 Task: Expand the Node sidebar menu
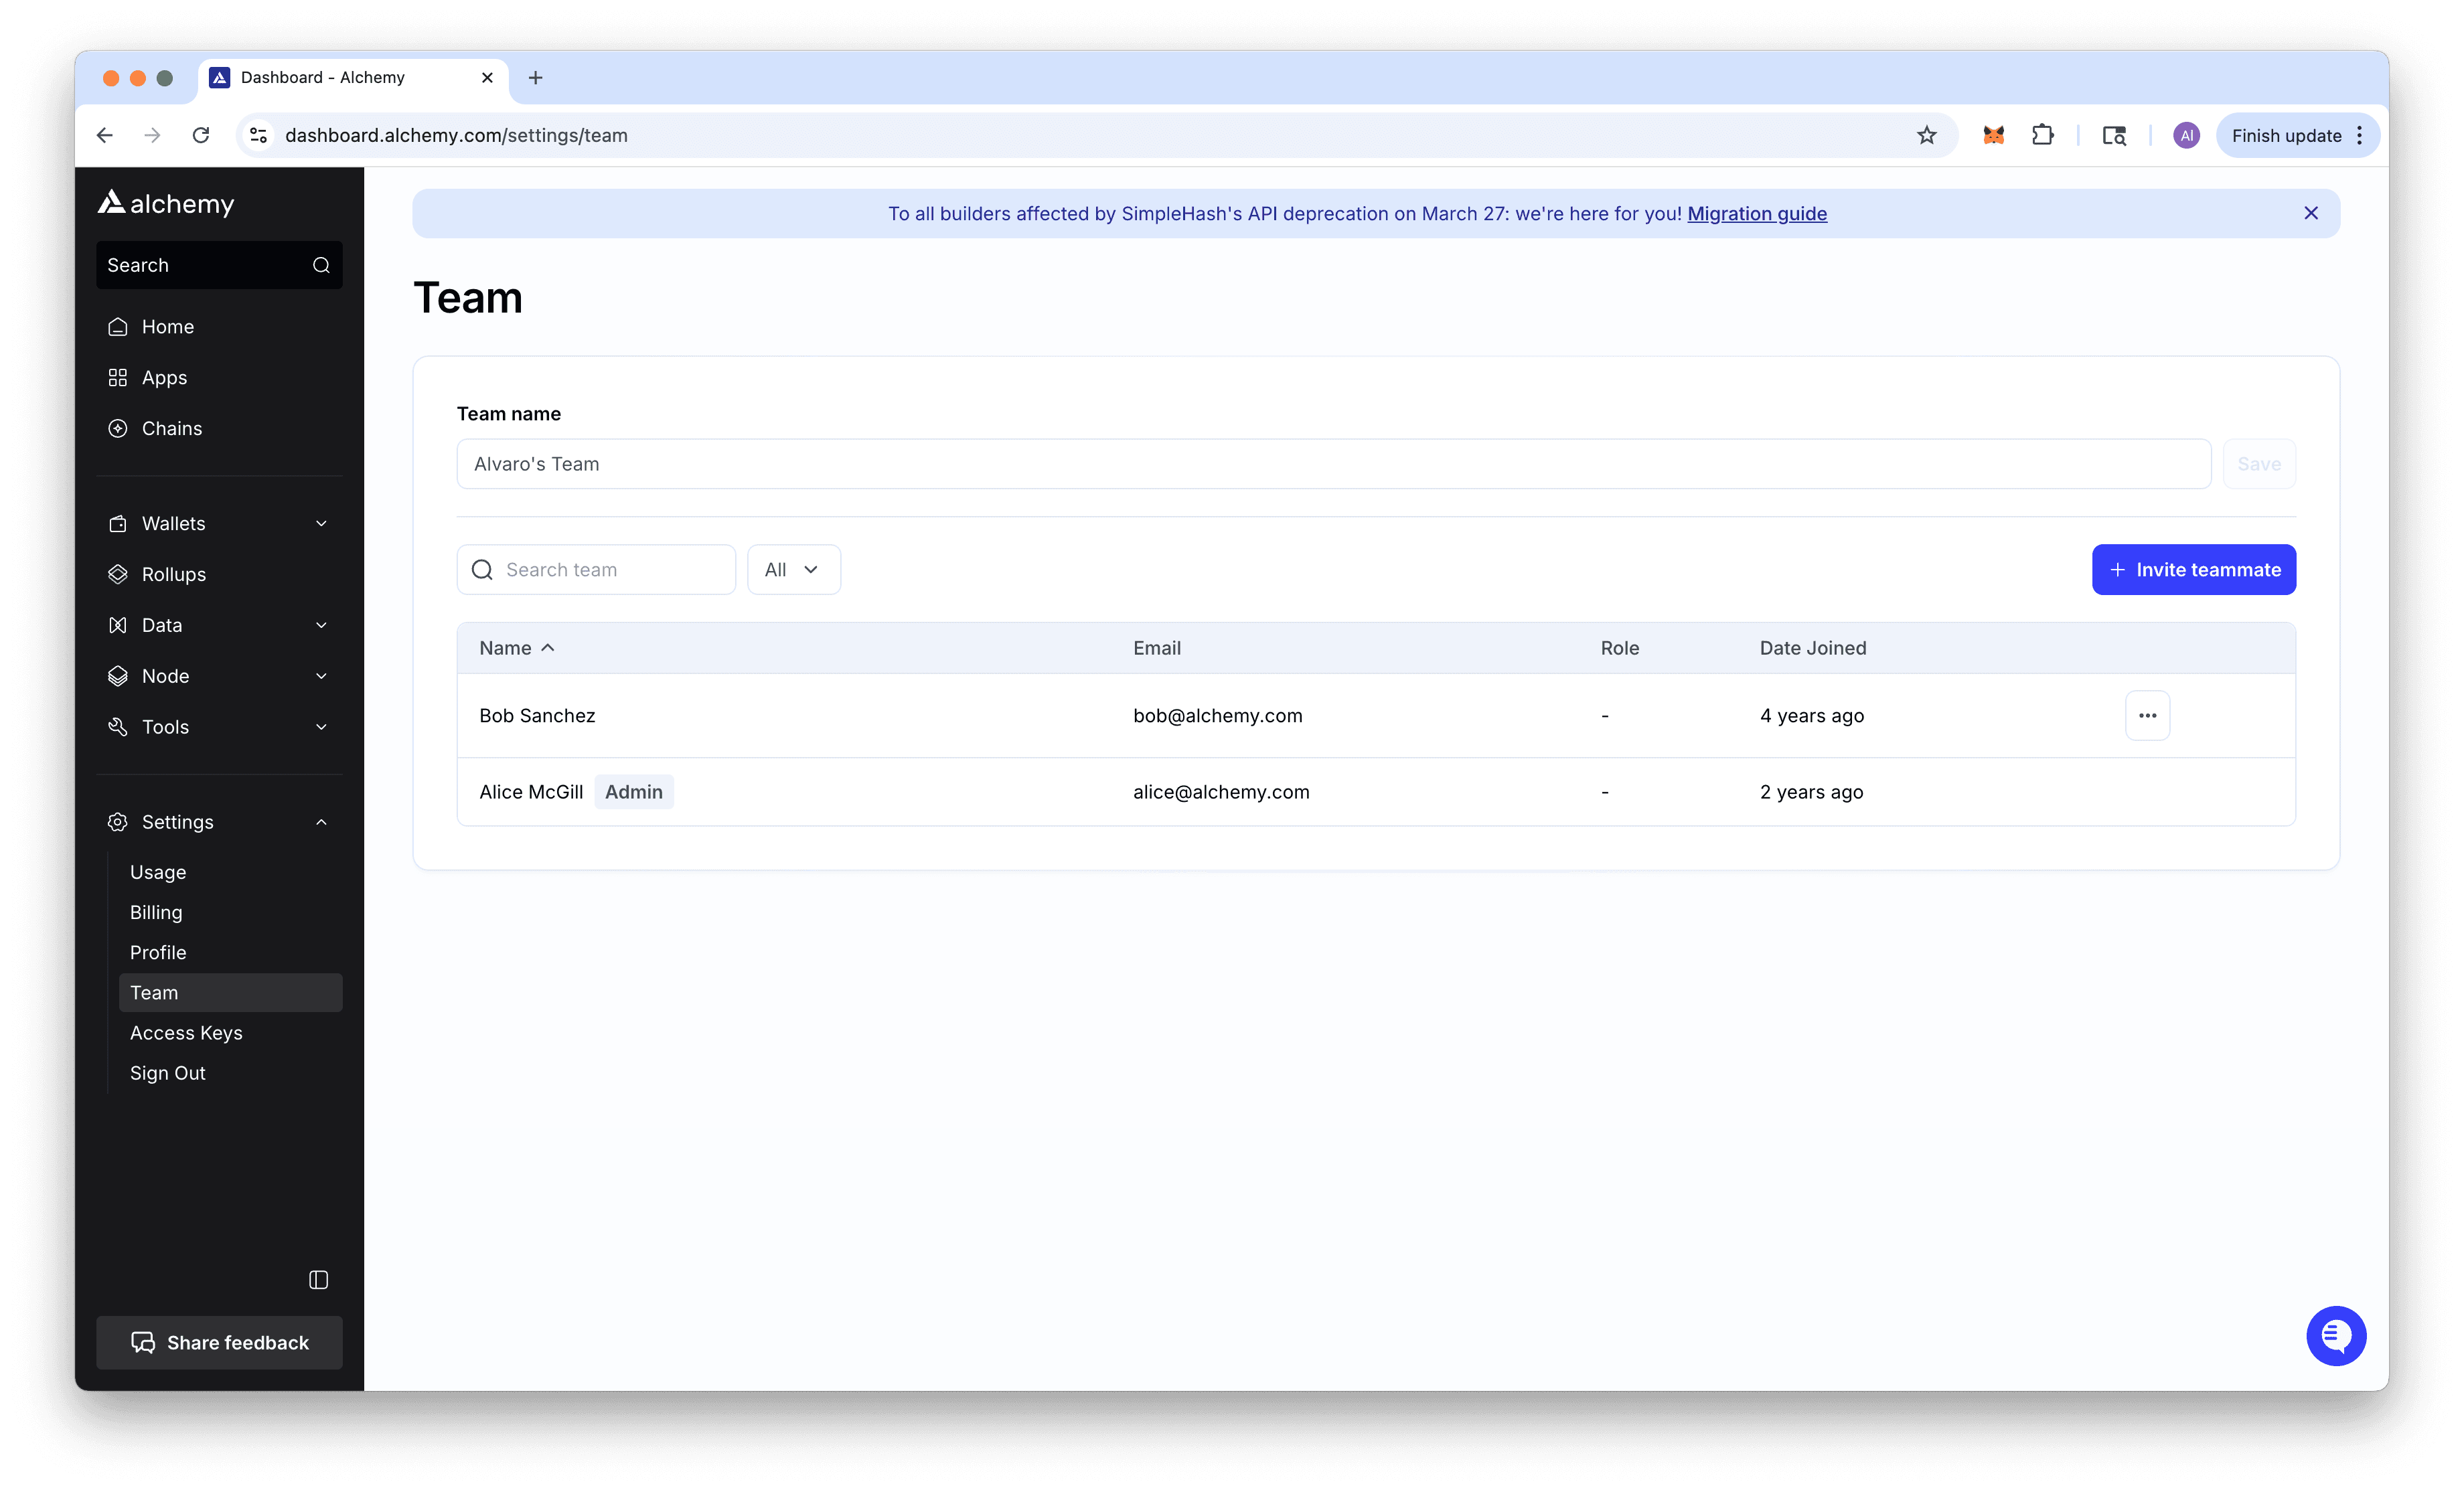(219, 676)
